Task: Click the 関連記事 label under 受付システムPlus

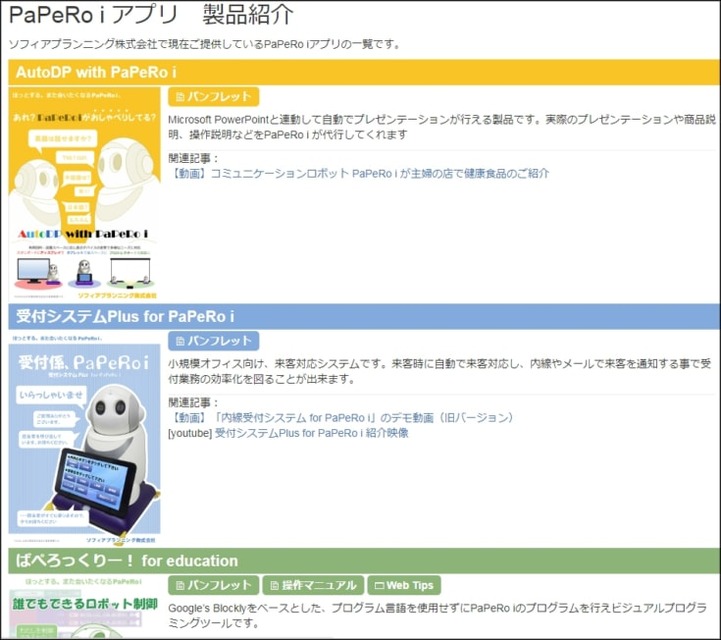Action: point(193,403)
